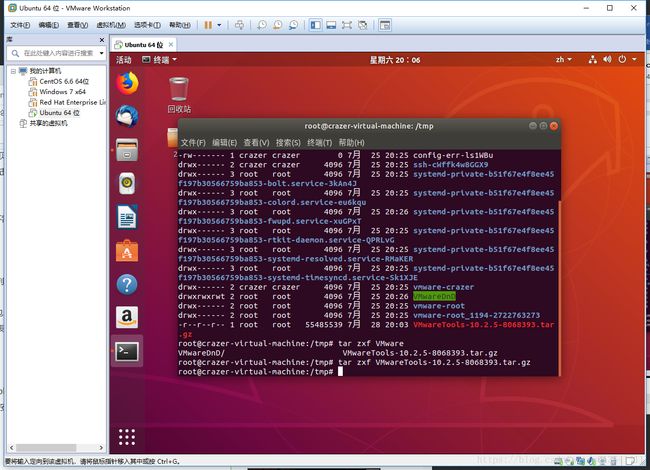
Task: Collapse the 我的计算机 tree node
Action: click(x=13, y=71)
